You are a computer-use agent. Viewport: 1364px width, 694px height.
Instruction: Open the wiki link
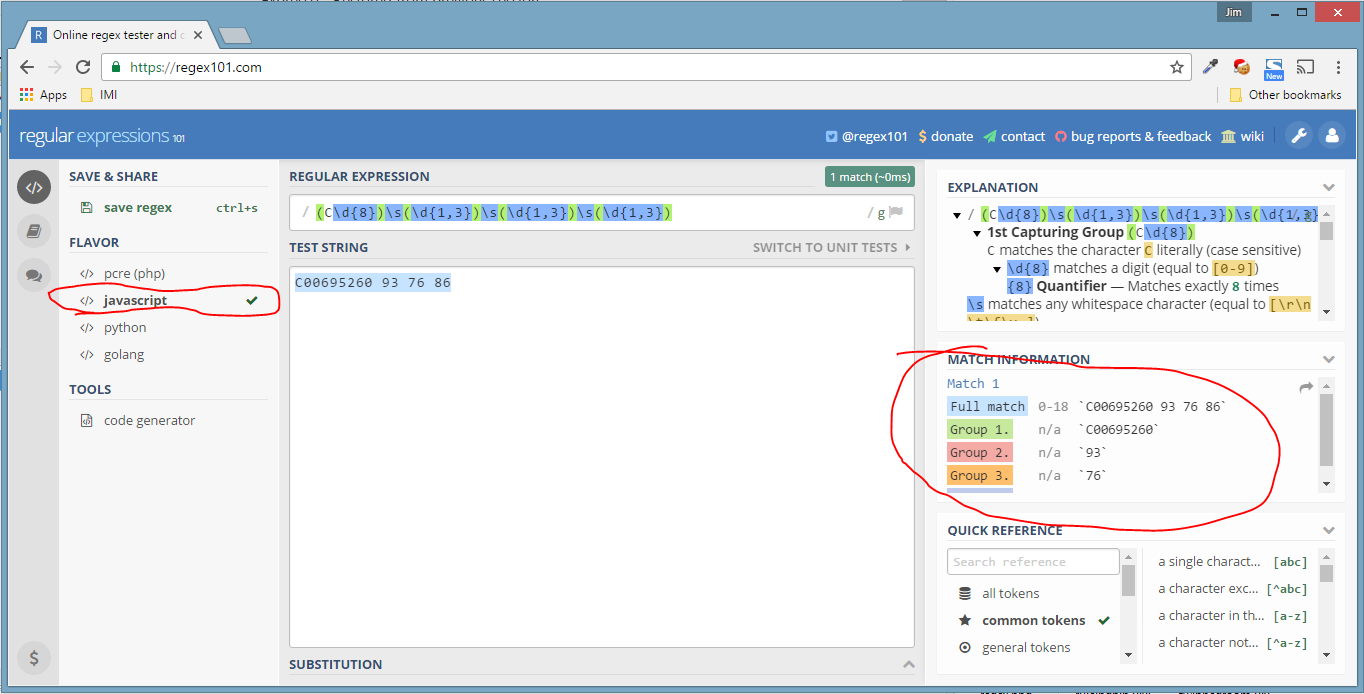1242,136
